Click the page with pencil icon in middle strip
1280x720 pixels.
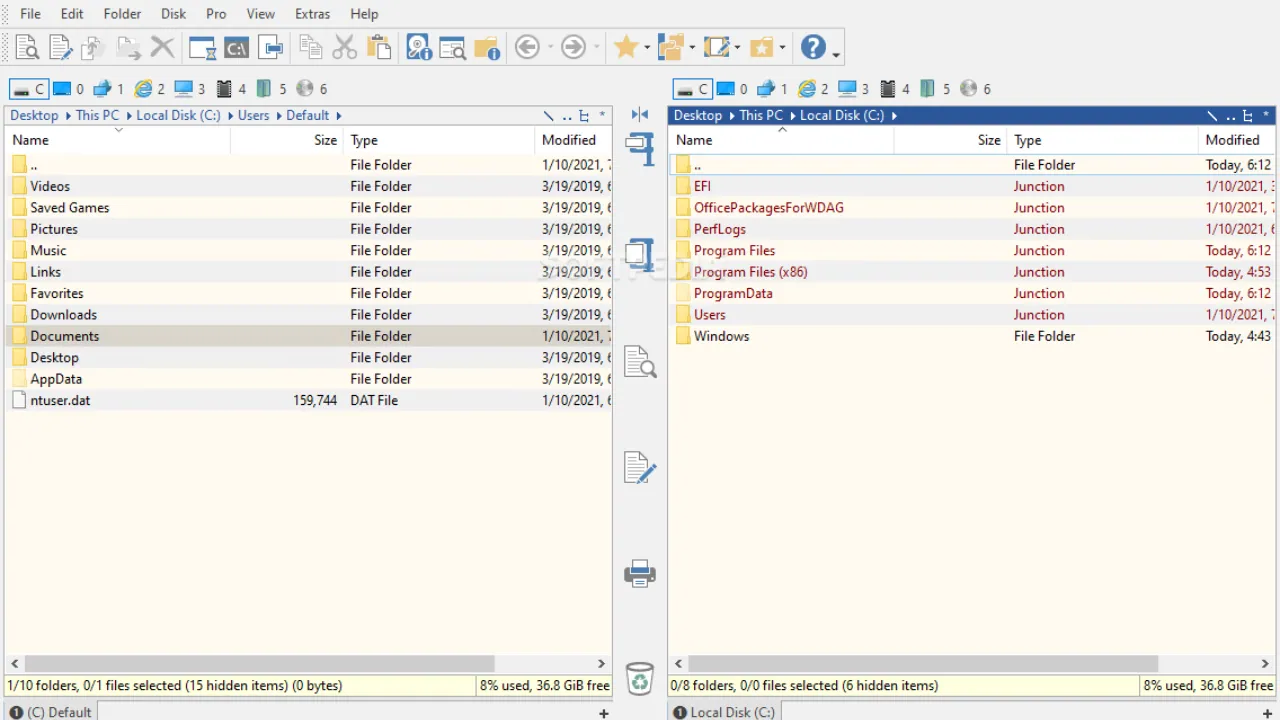(640, 467)
